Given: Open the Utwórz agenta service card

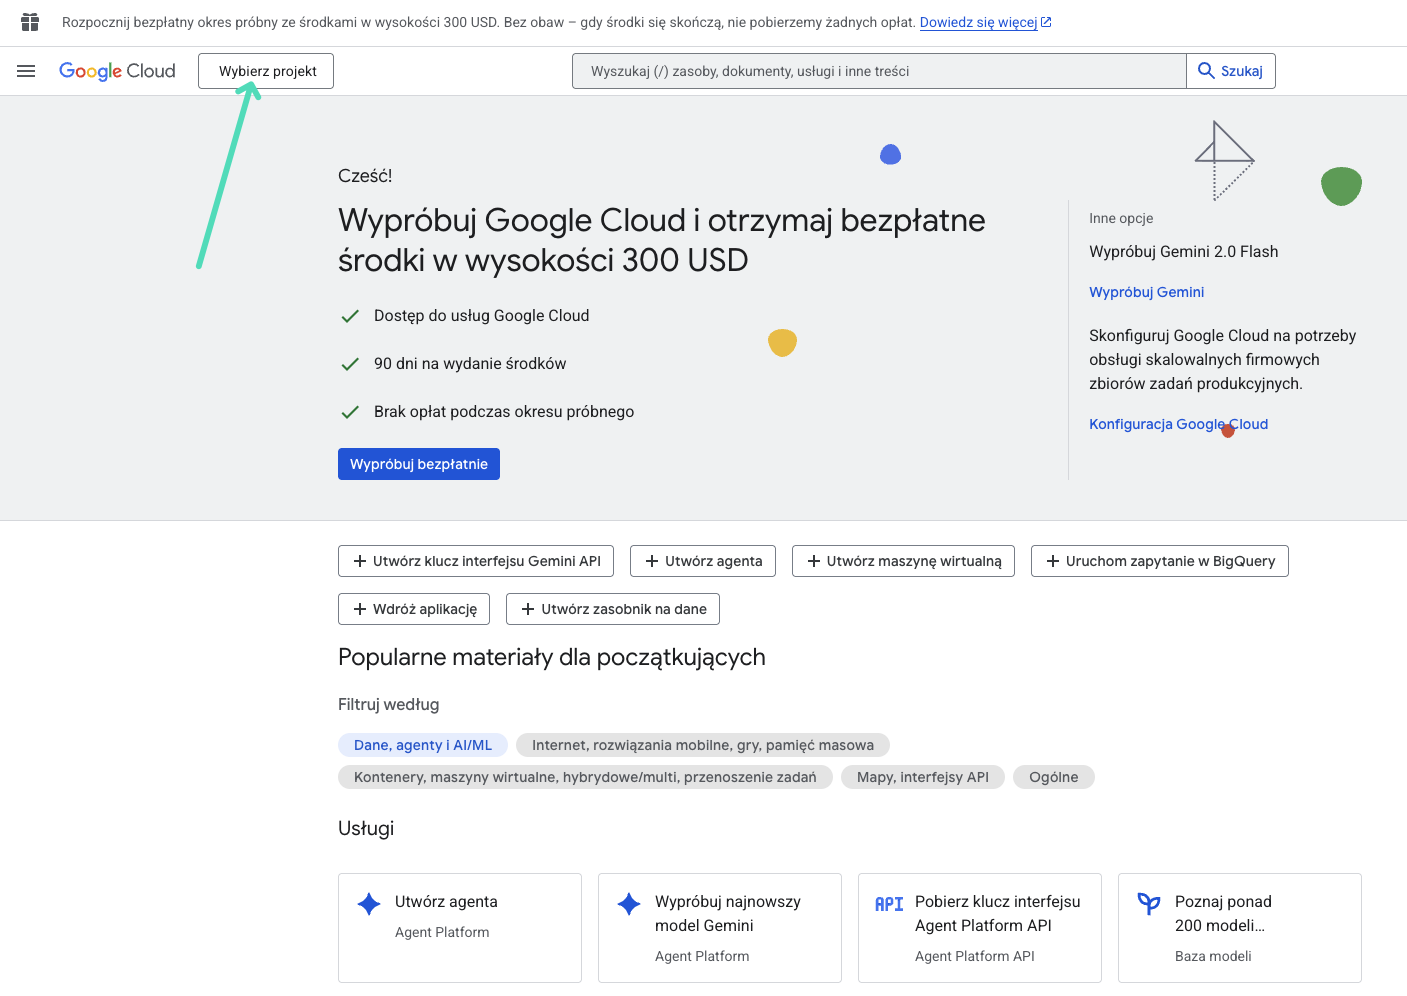Looking at the screenshot, I should (x=460, y=928).
